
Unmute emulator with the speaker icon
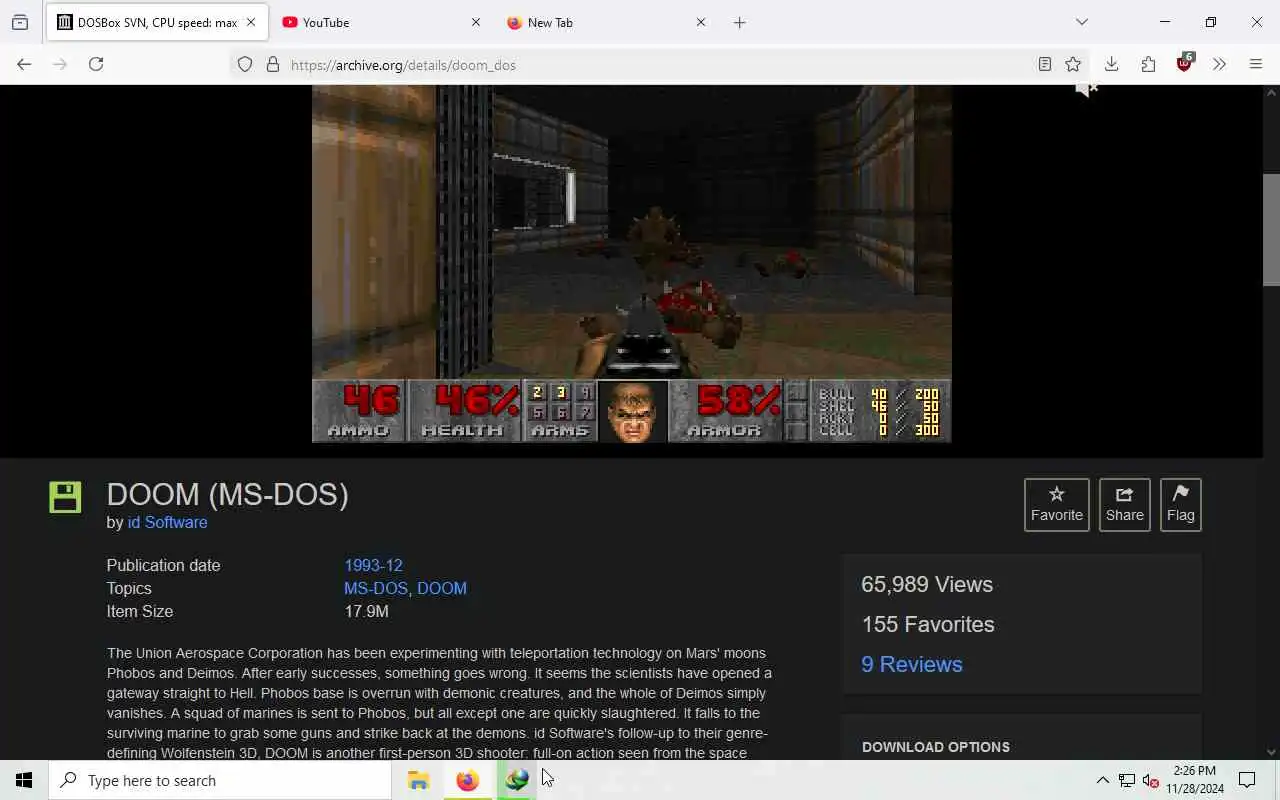click(1086, 90)
